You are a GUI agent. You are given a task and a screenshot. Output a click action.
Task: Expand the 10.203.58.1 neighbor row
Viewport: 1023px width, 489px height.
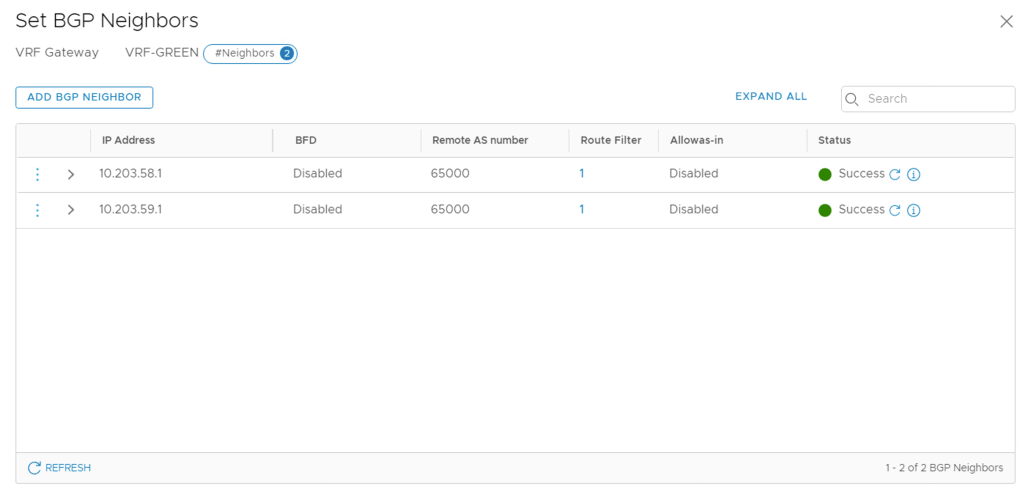click(x=71, y=174)
